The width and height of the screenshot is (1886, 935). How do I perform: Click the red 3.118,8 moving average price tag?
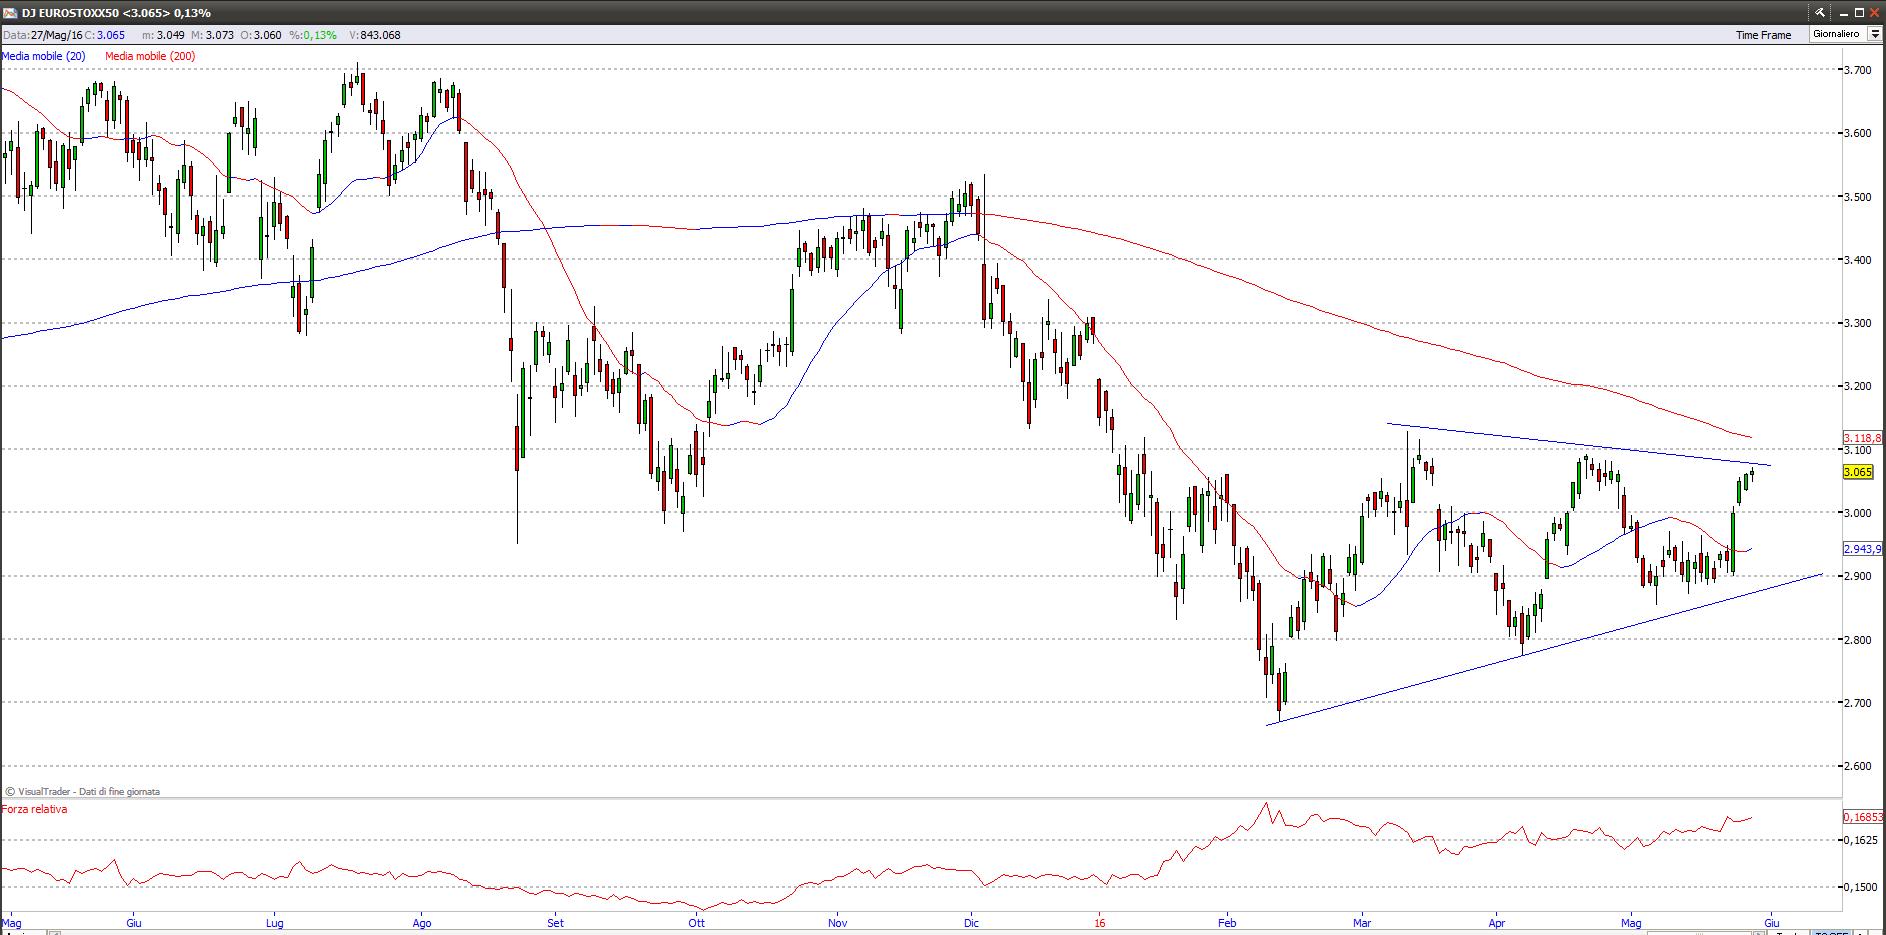[1863, 438]
